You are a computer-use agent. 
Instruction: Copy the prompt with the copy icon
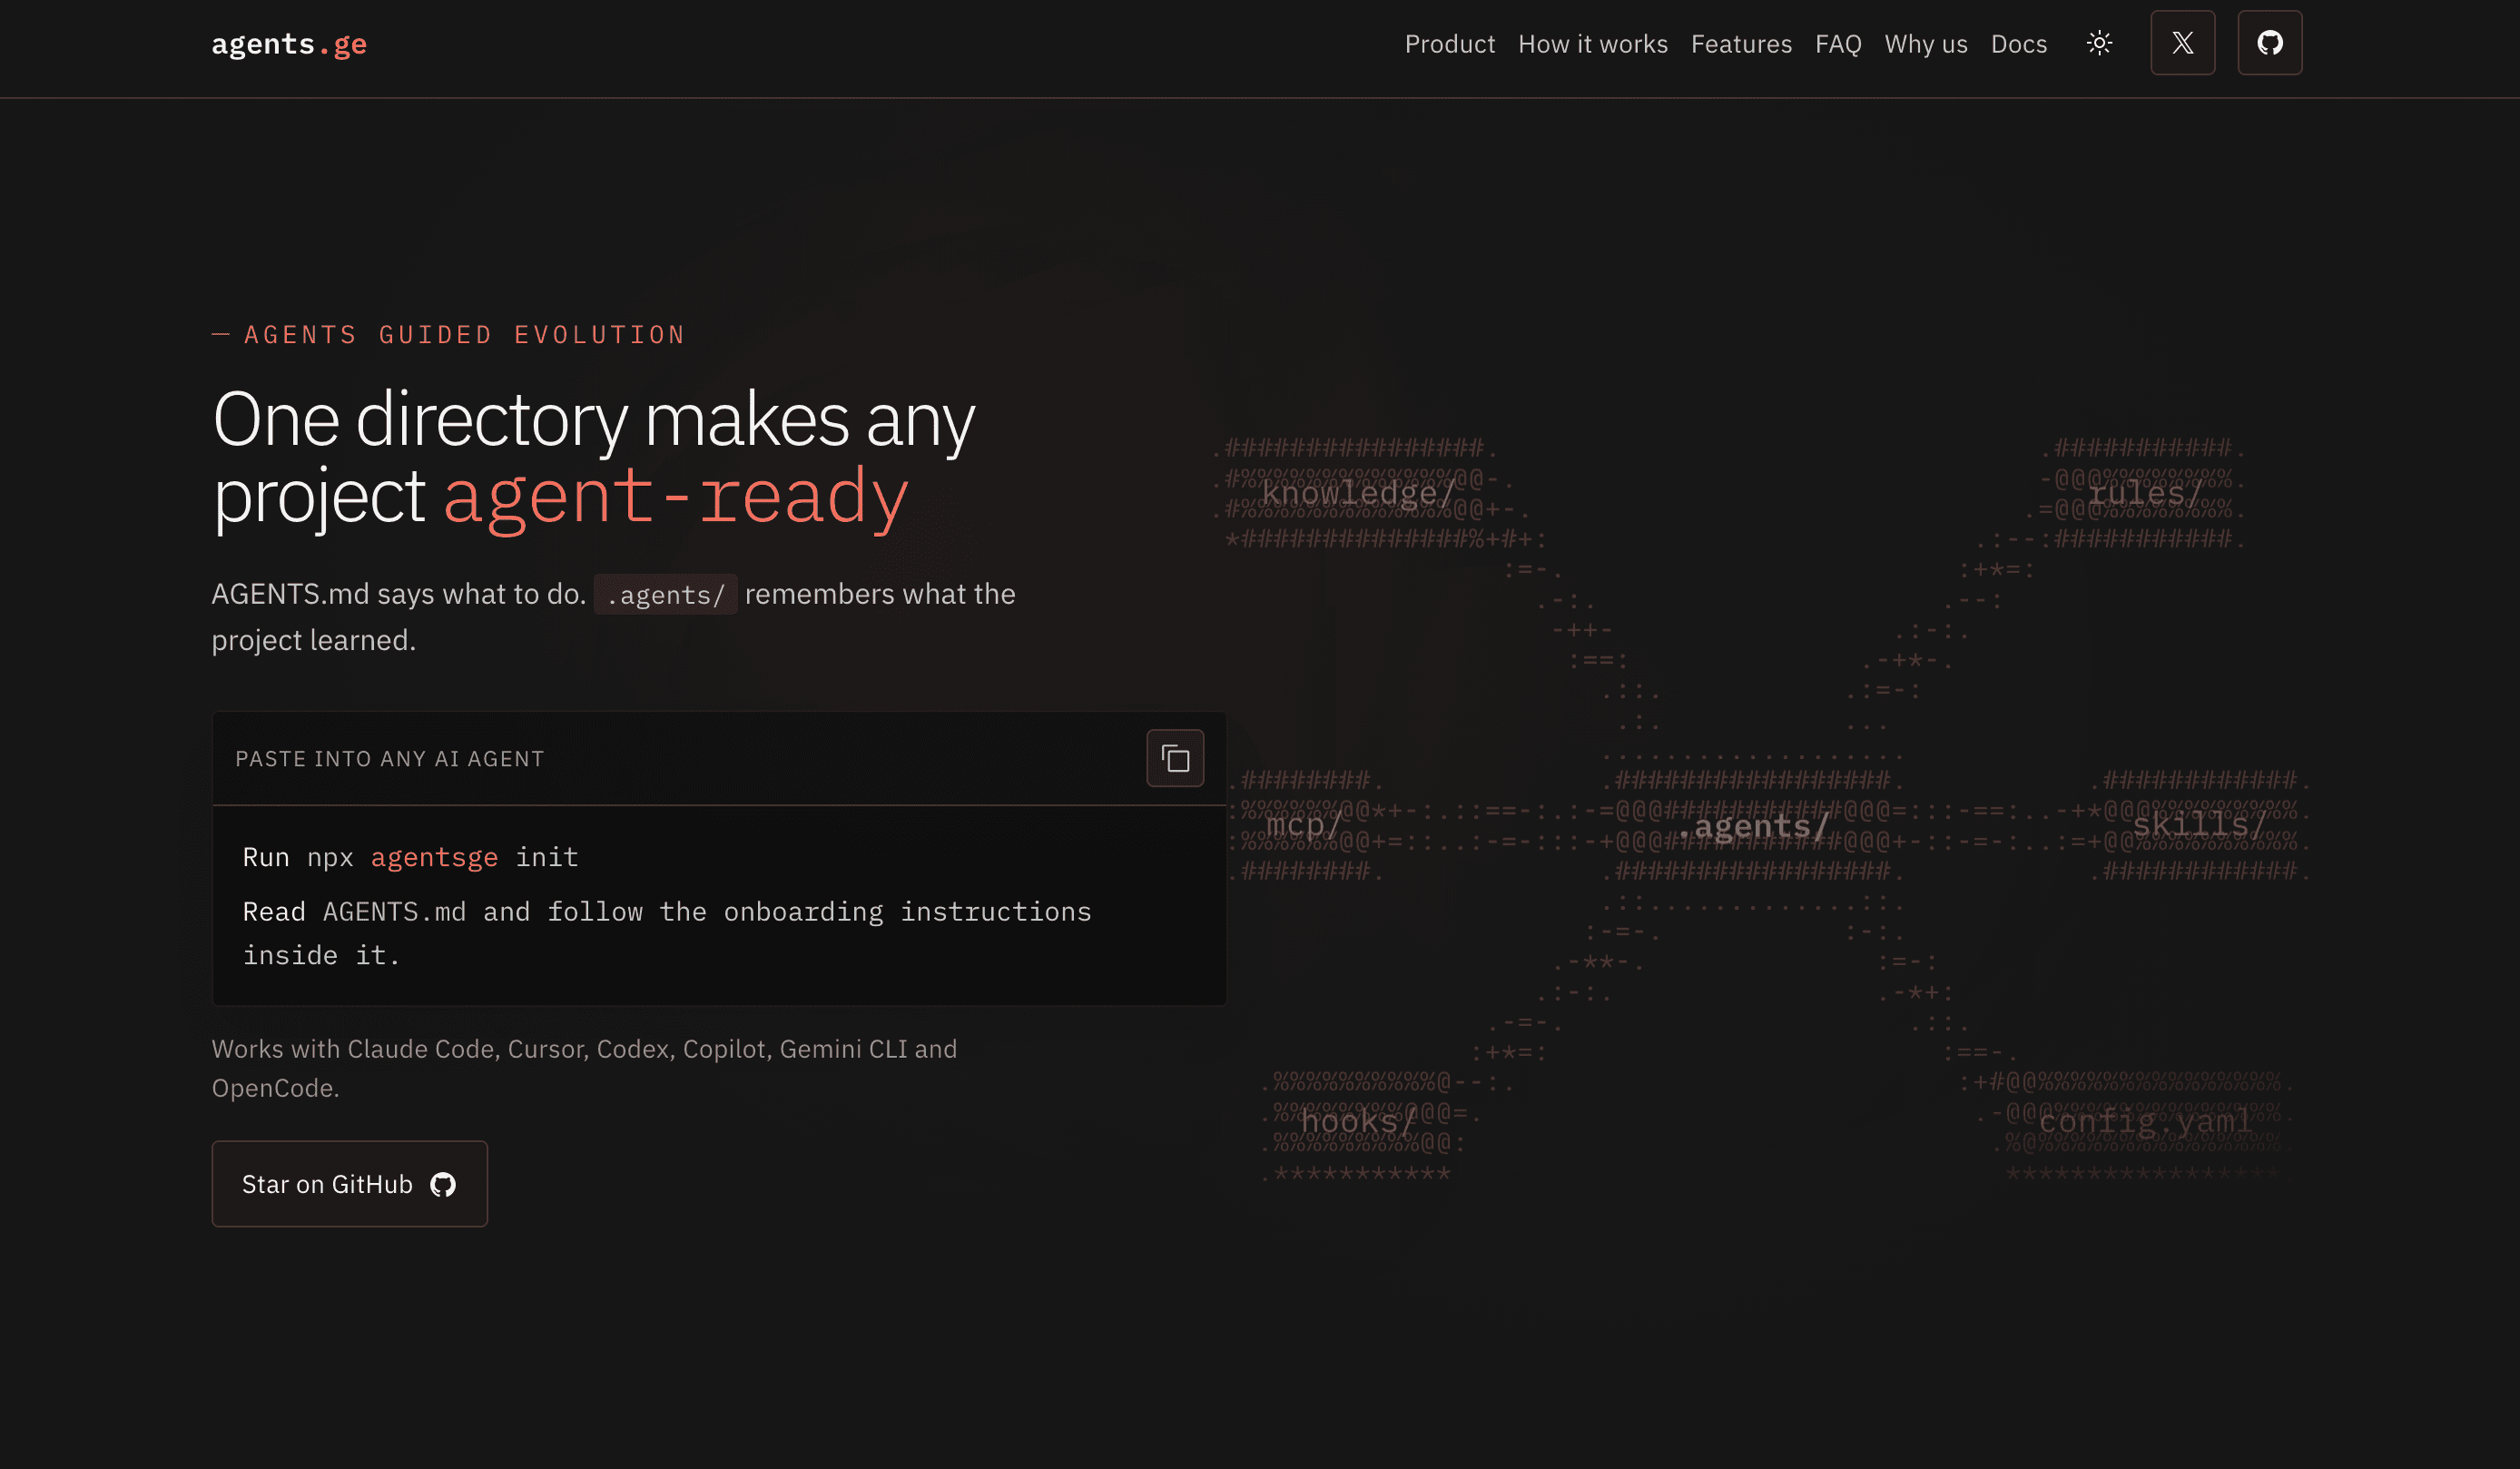point(1175,759)
